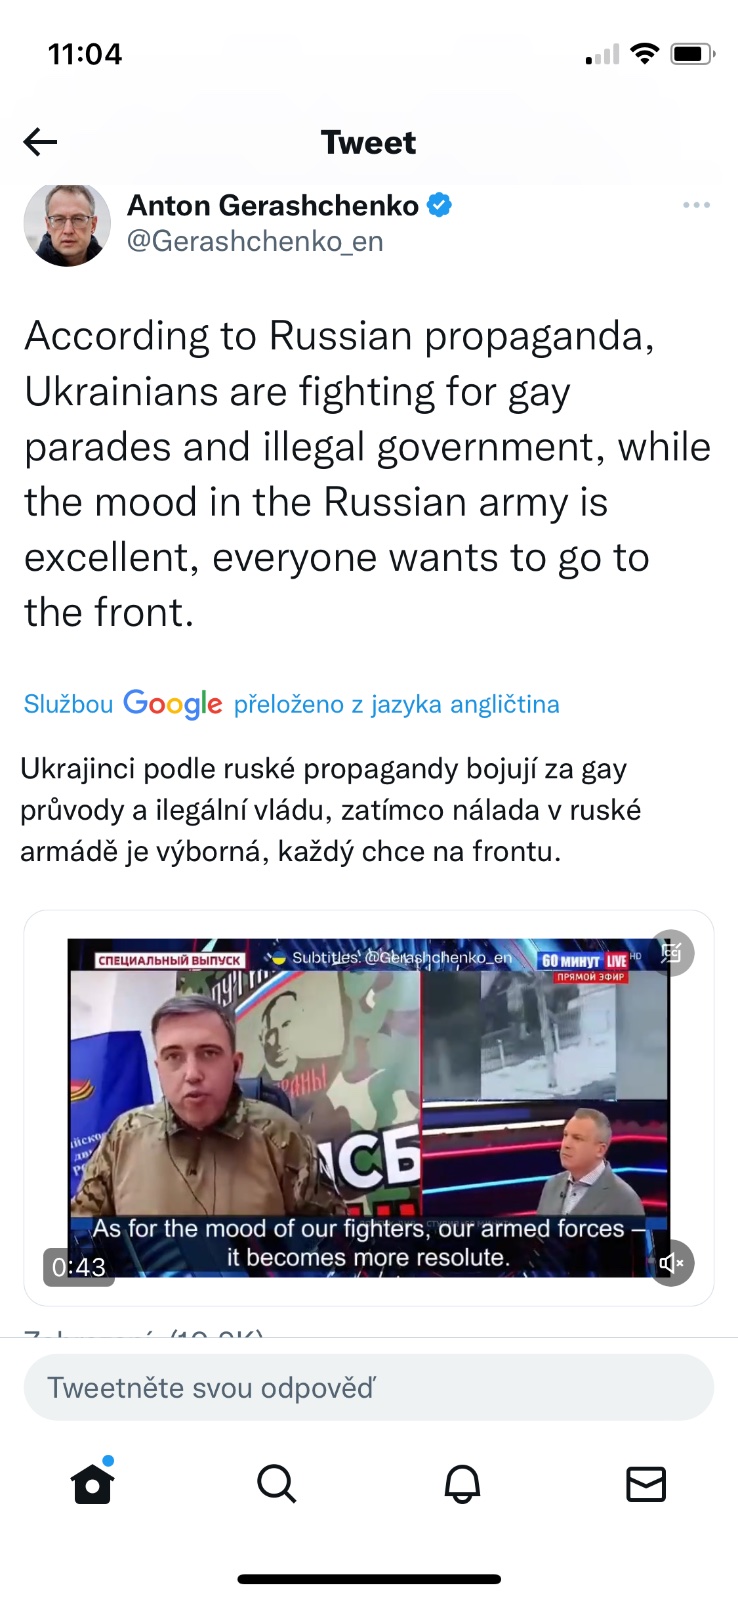Open the @Gerashchenko_en handle

255,241
